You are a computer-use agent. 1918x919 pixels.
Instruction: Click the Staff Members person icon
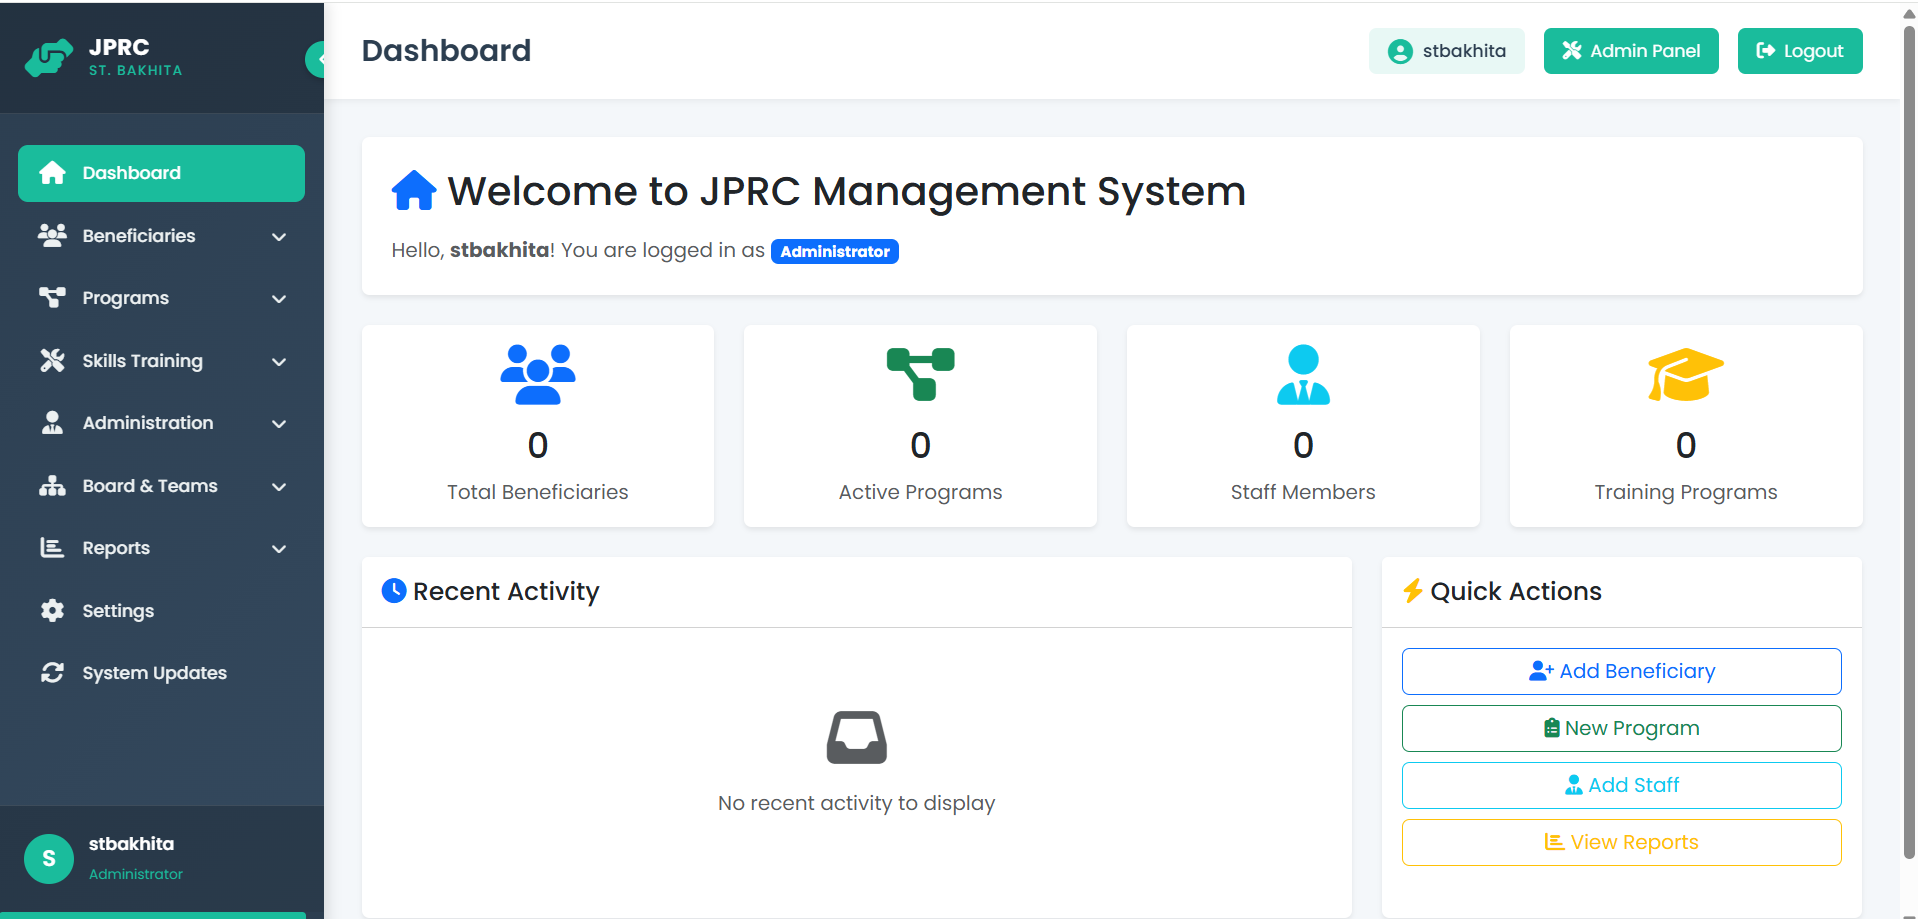[x=1302, y=375]
